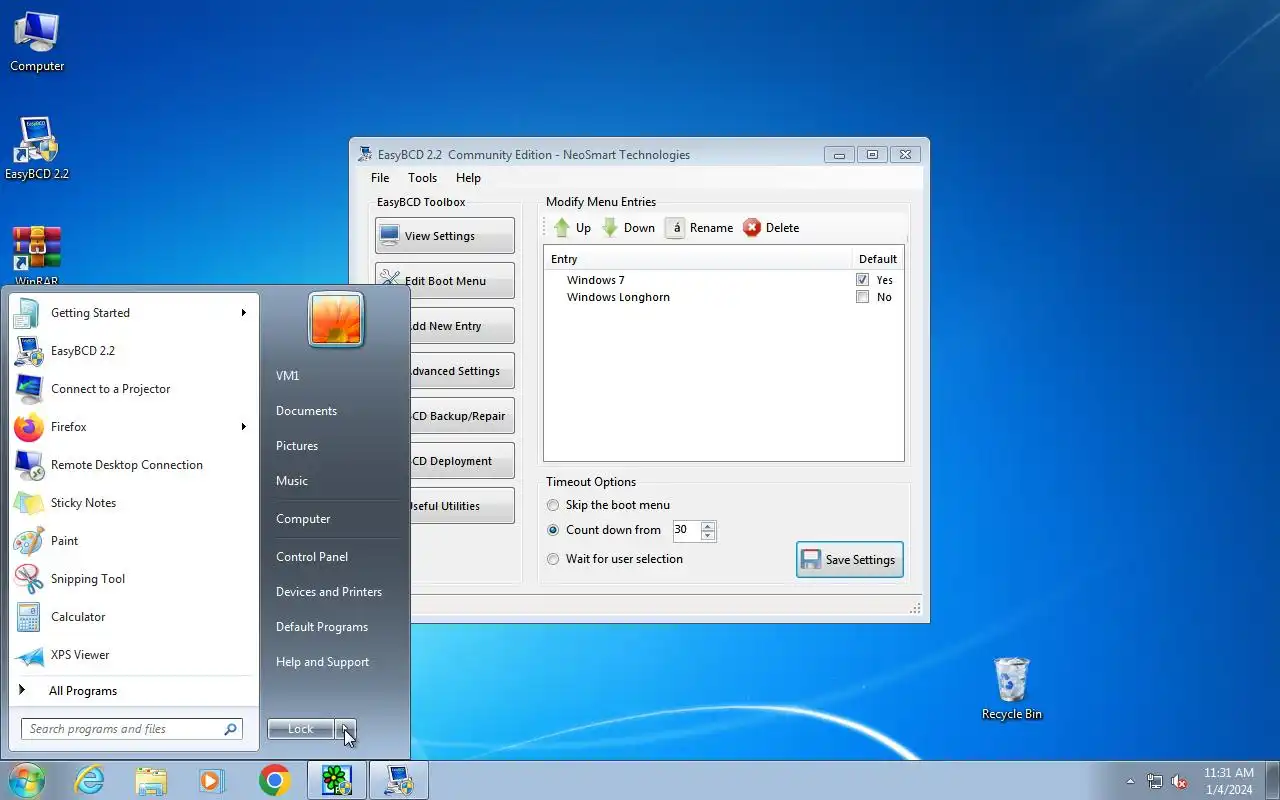This screenshot has width=1280, height=800.
Task: Launch Firefox from Start menu
Action: 133,427
